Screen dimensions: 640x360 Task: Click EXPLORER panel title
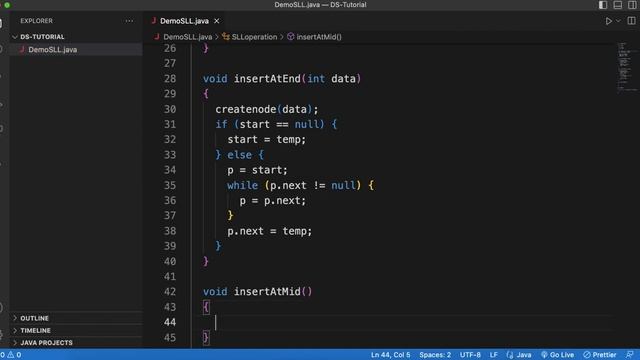(x=36, y=21)
